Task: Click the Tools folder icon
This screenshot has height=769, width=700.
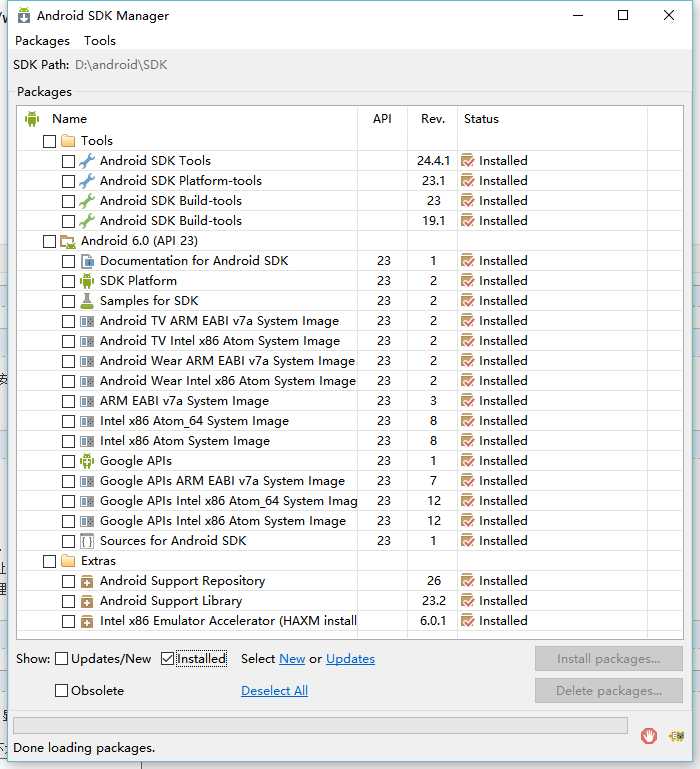Action: 68,141
